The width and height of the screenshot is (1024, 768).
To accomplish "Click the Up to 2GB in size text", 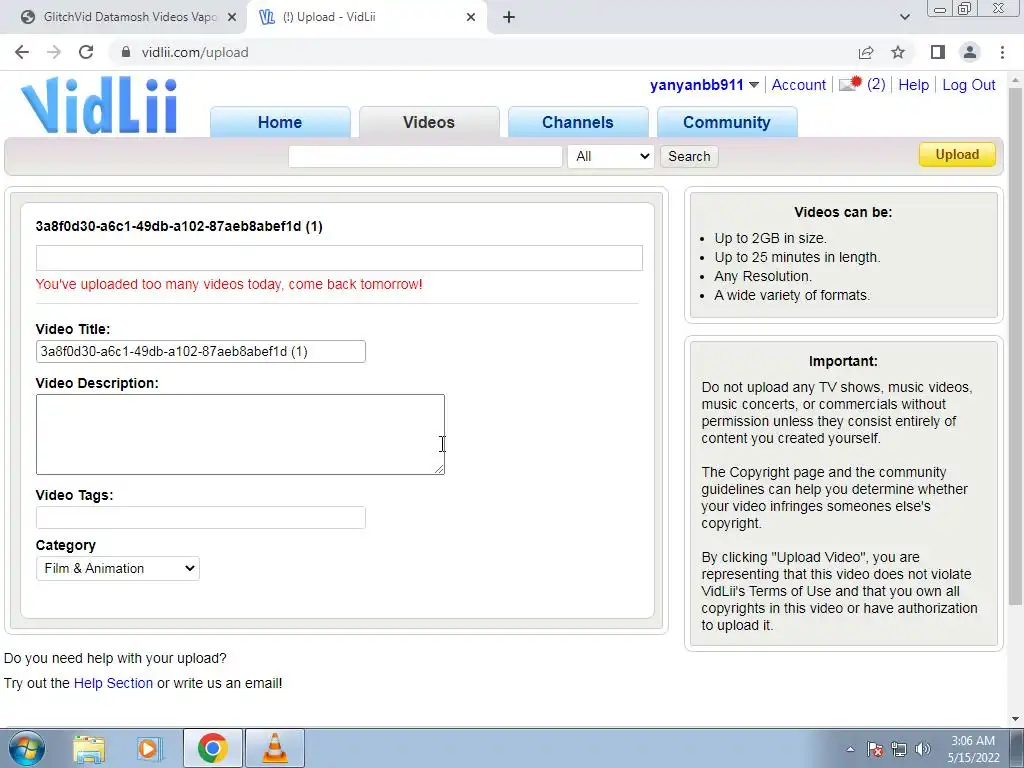I will 771,238.
